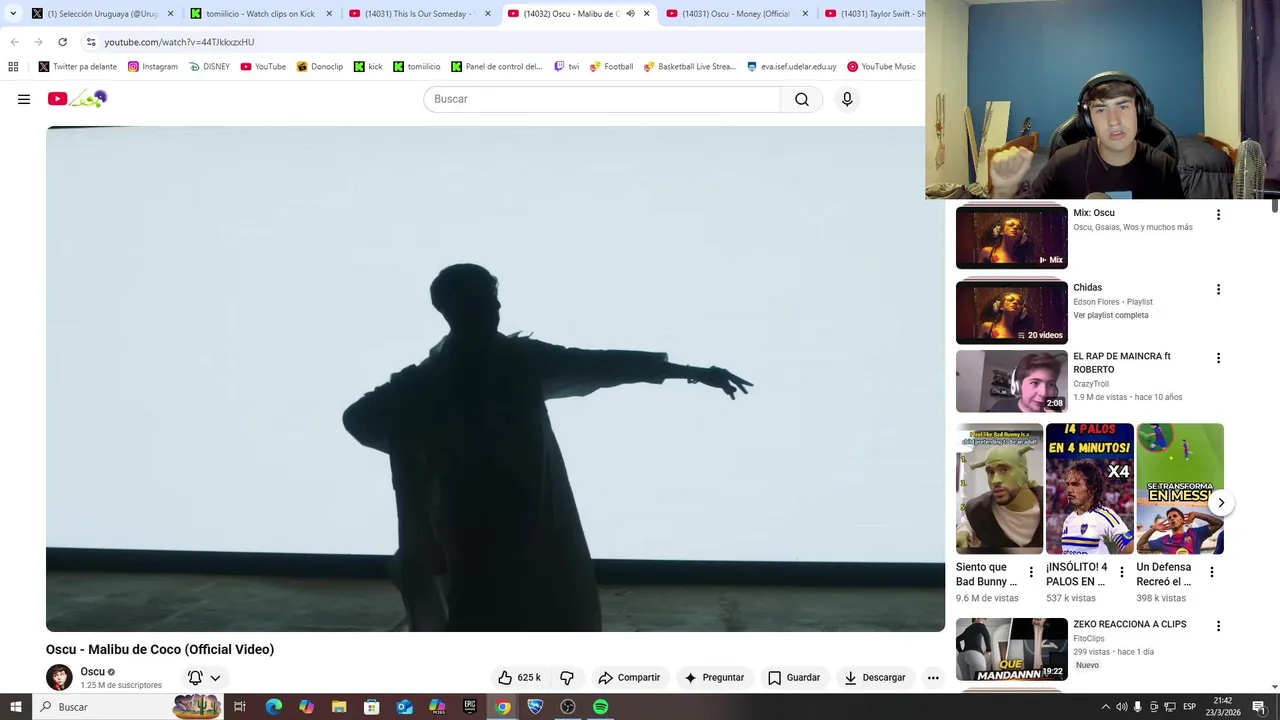Open ZEKO REACCIONA A CLIPS title
This screenshot has height=720, width=1280.
(1130, 624)
